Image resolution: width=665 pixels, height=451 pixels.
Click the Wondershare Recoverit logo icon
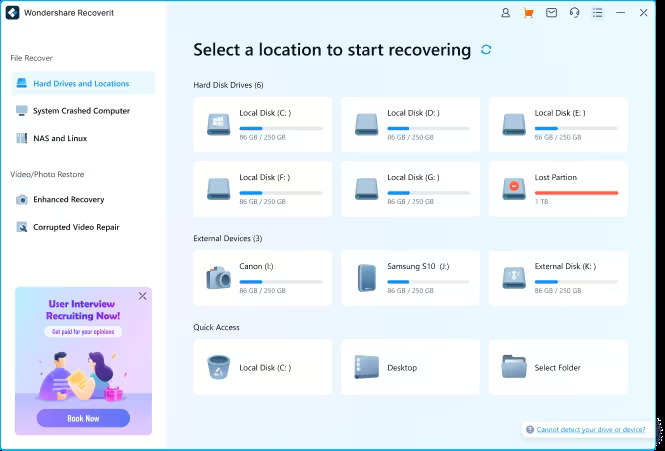[12, 13]
